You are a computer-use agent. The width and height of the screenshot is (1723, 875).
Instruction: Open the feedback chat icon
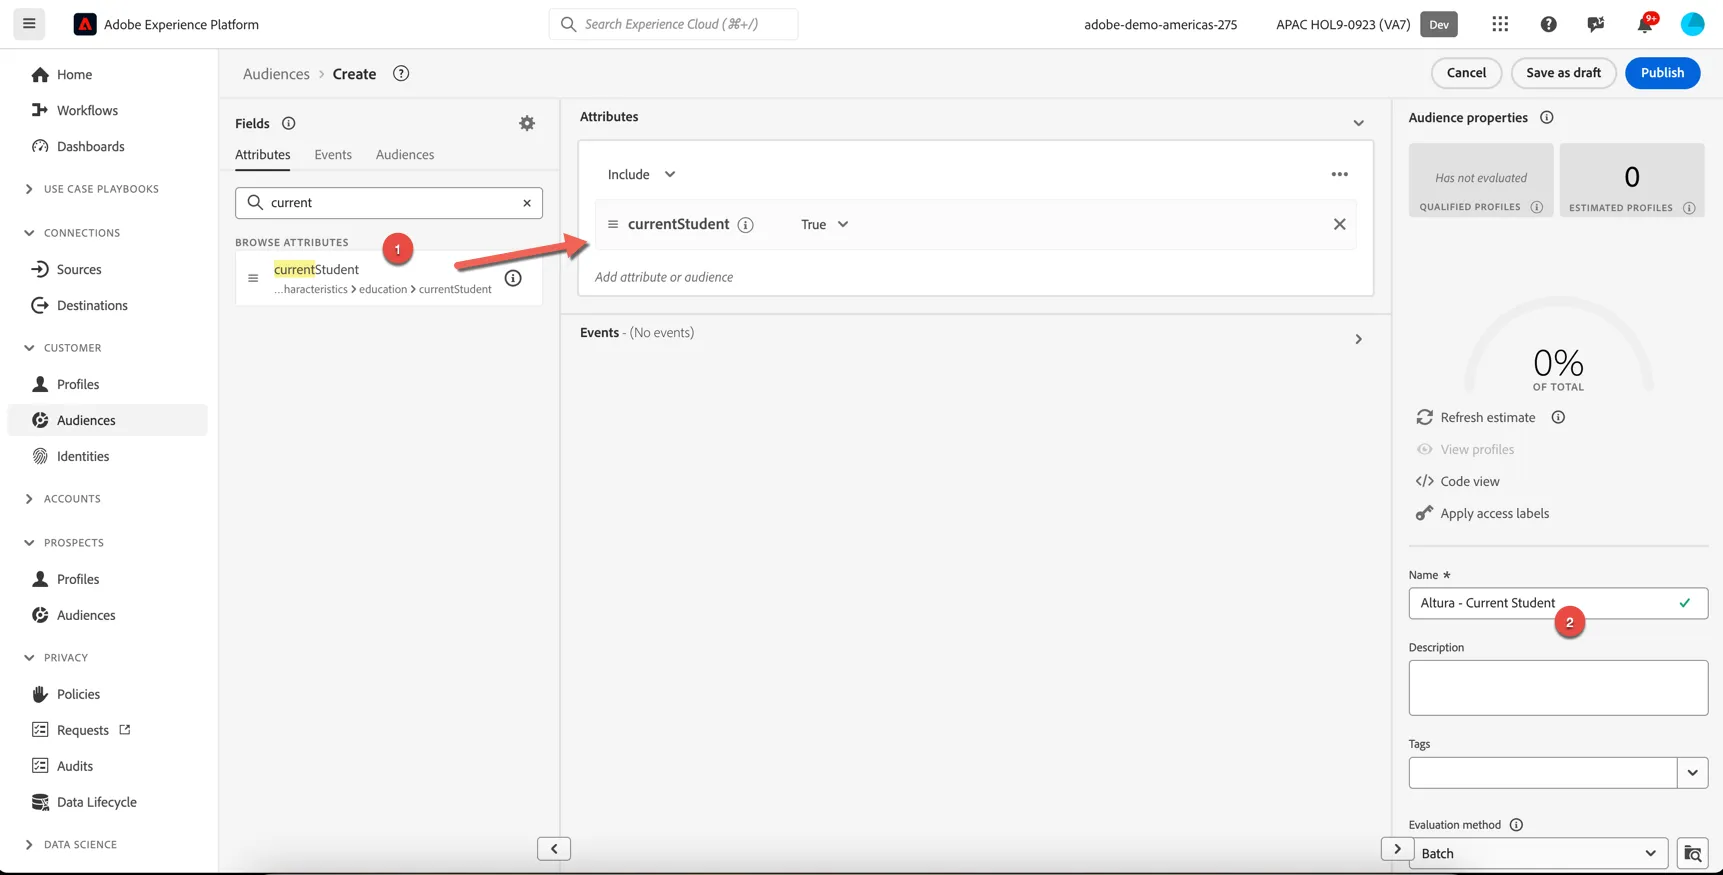(1596, 24)
